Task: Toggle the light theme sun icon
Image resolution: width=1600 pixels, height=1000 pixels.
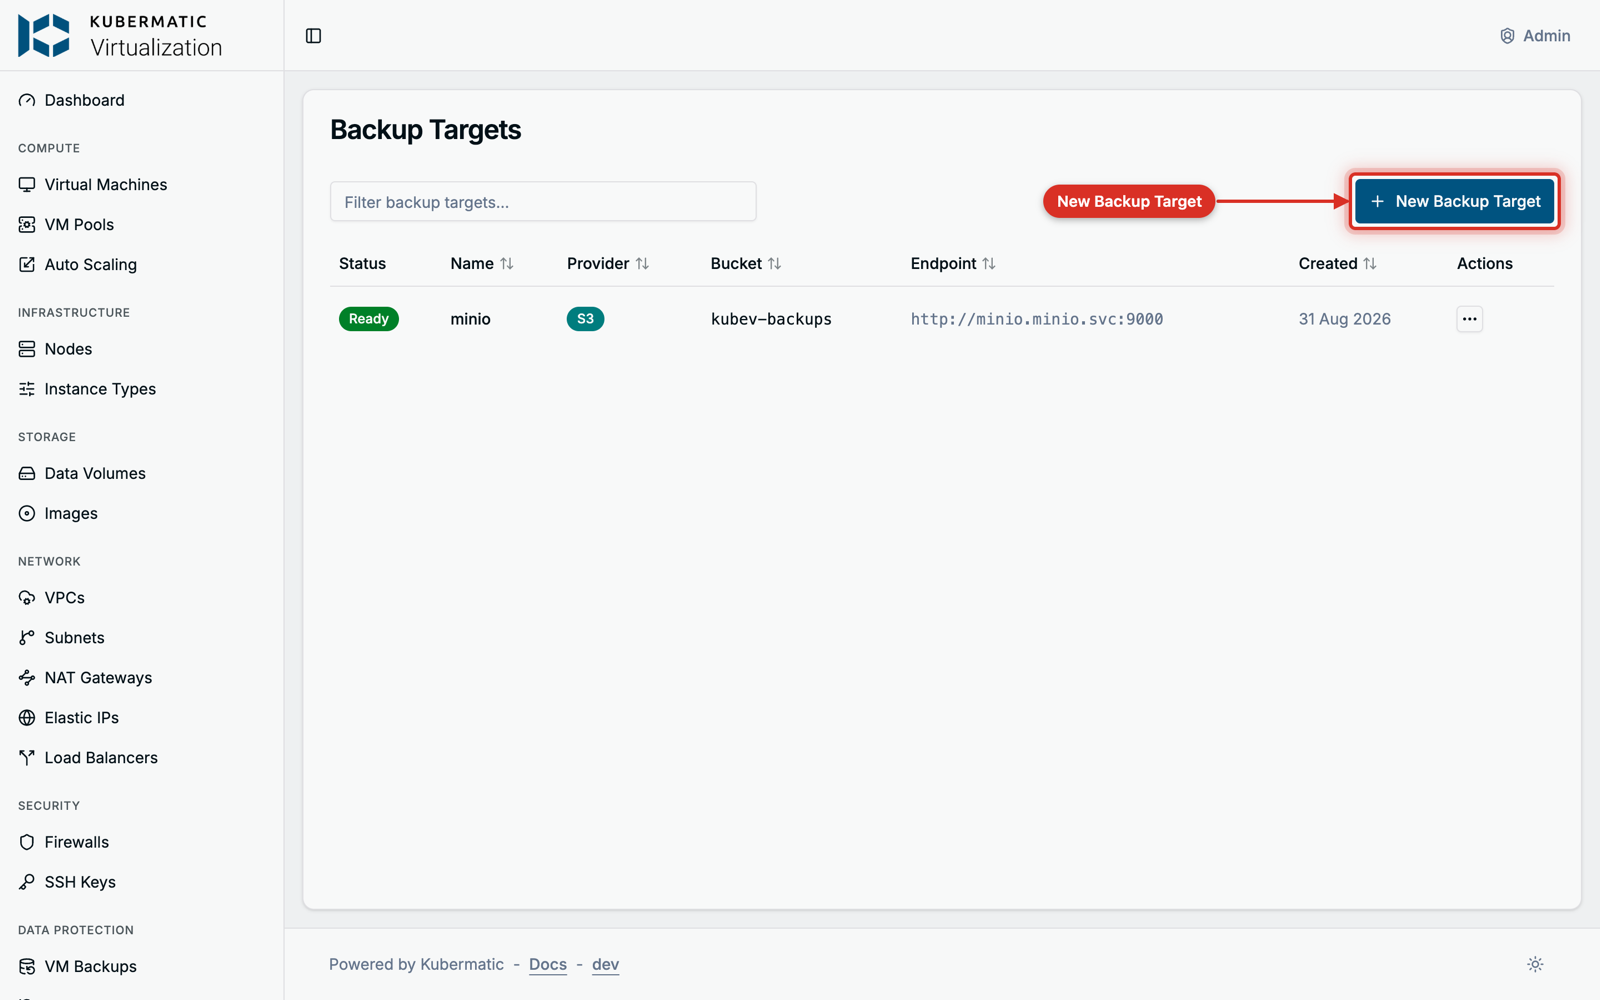Action: coord(1535,964)
